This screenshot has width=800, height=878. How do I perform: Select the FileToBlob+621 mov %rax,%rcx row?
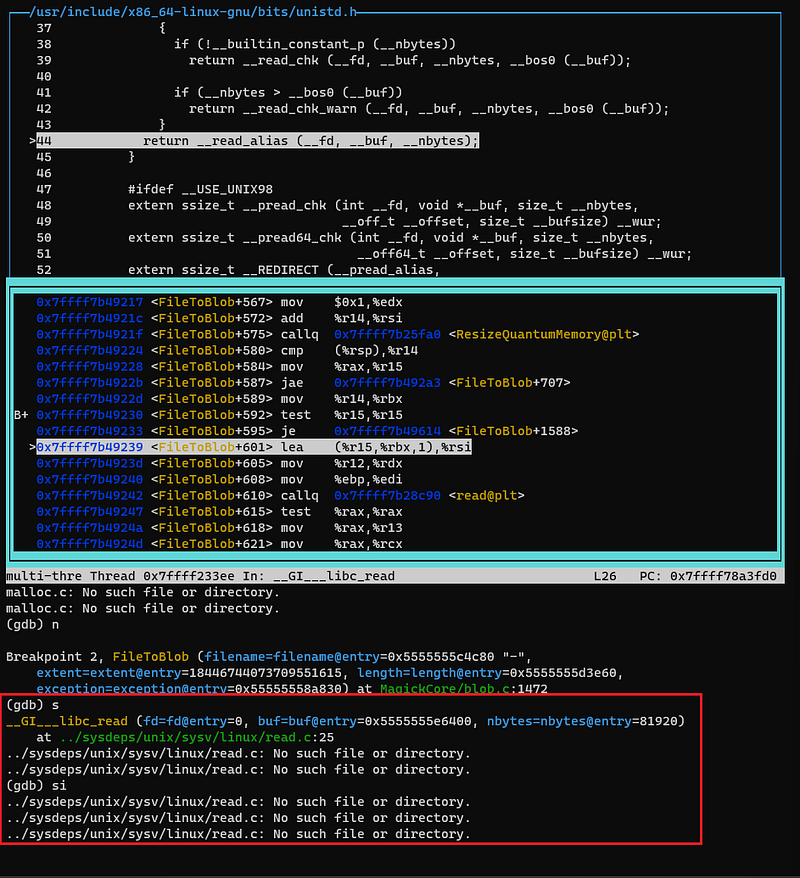219,544
